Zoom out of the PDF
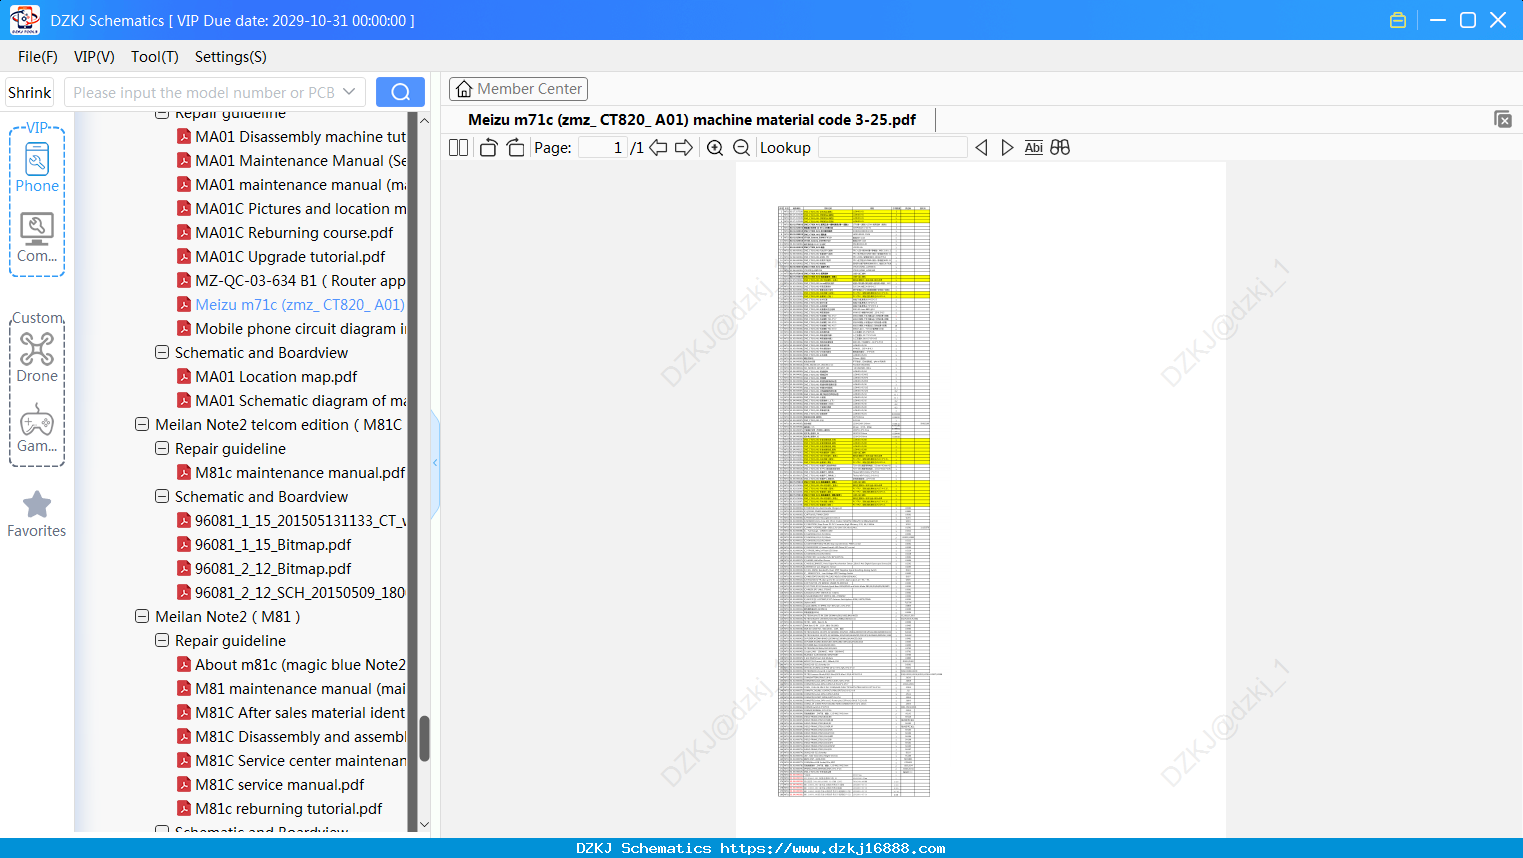The image size is (1523, 858). (742, 148)
